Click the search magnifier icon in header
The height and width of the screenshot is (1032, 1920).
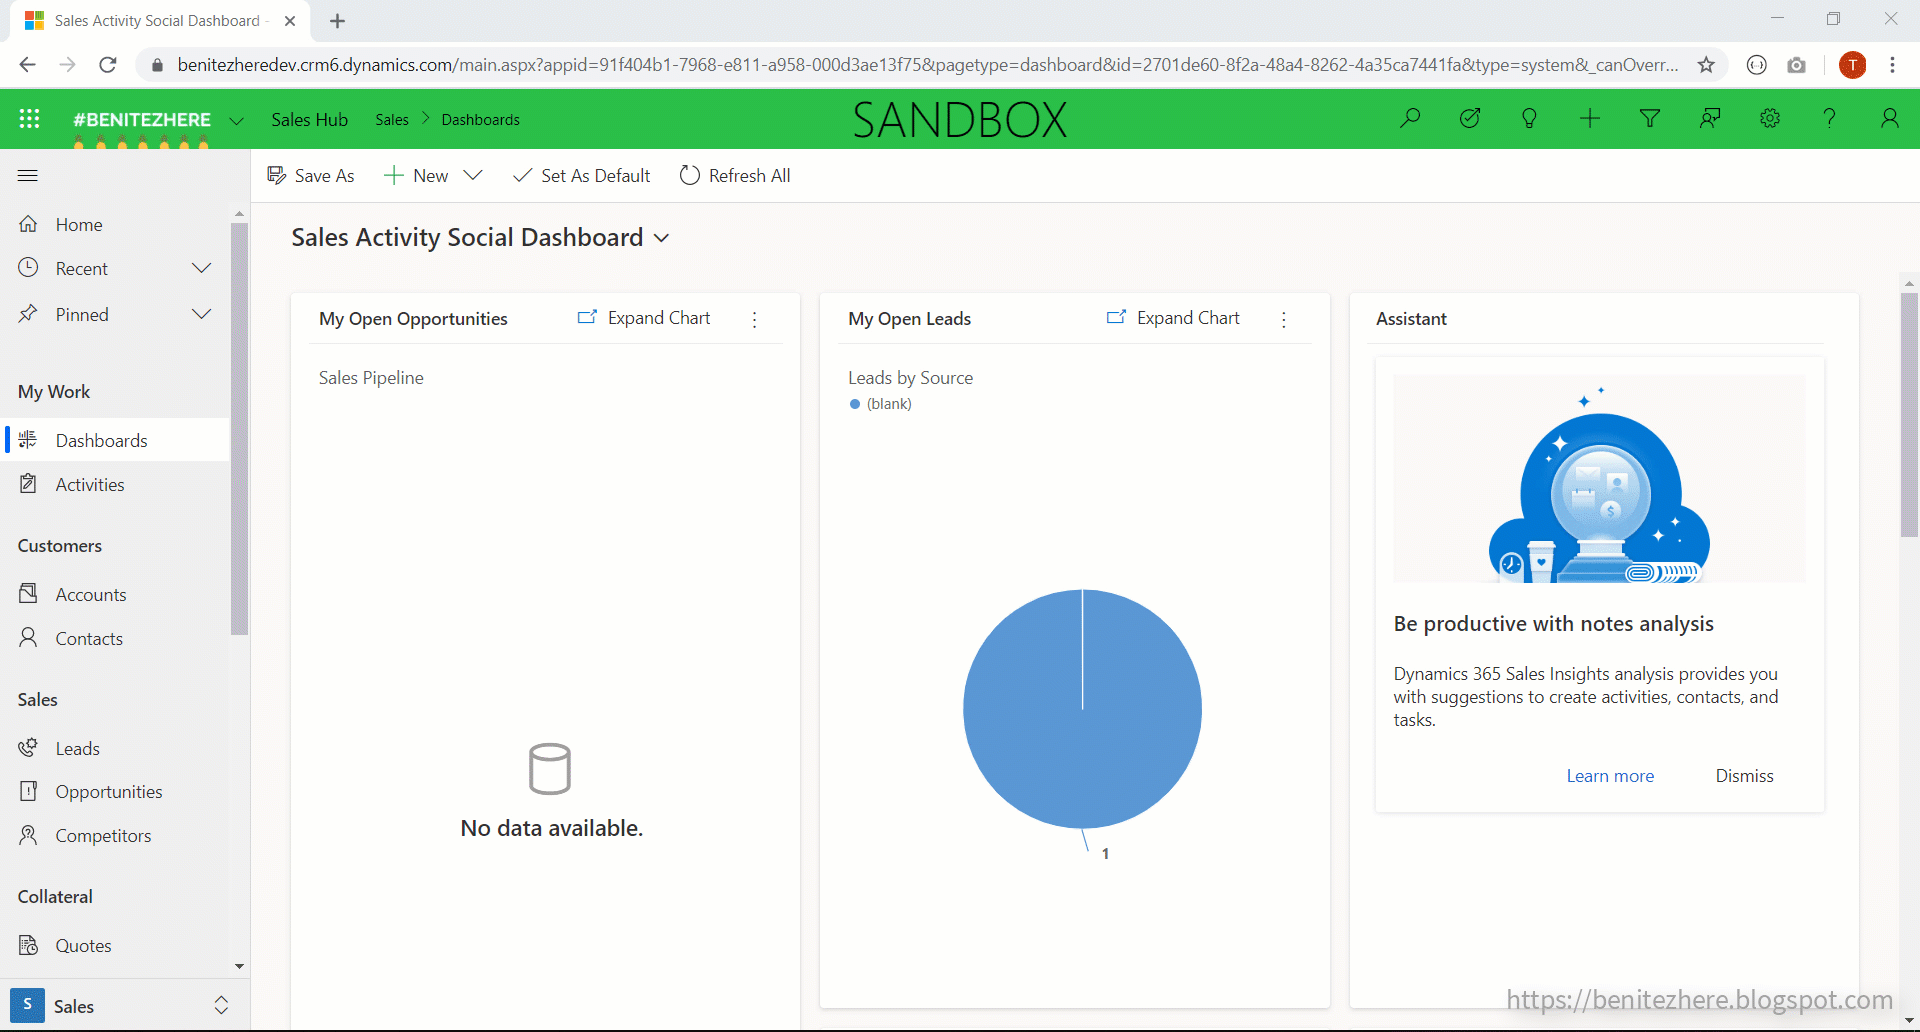(x=1410, y=119)
